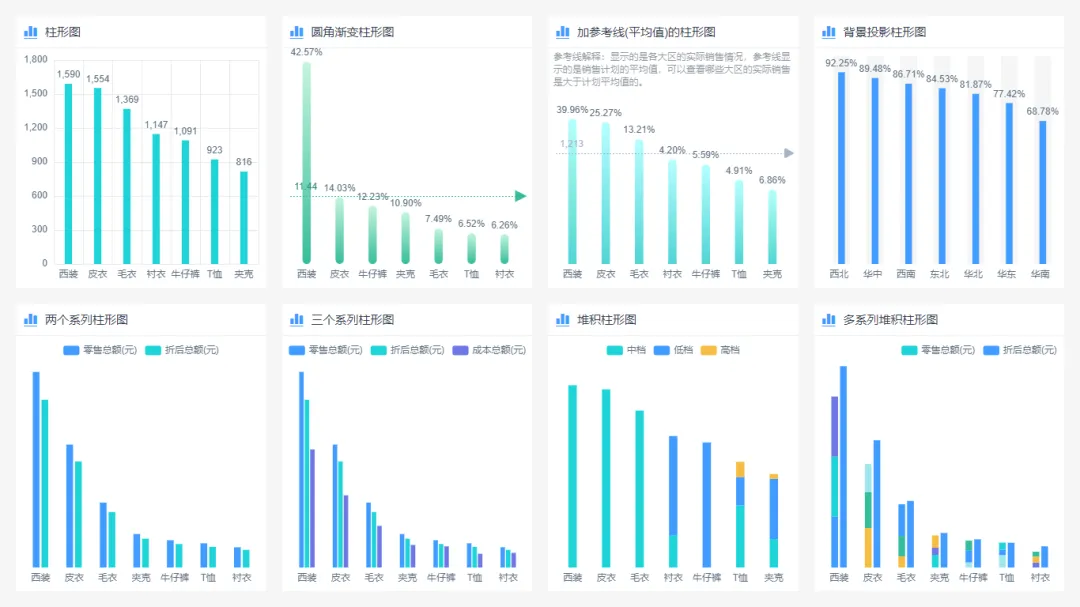Toggle 折后总额(元) legend in 多系列堆积柱形图

(1020, 350)
